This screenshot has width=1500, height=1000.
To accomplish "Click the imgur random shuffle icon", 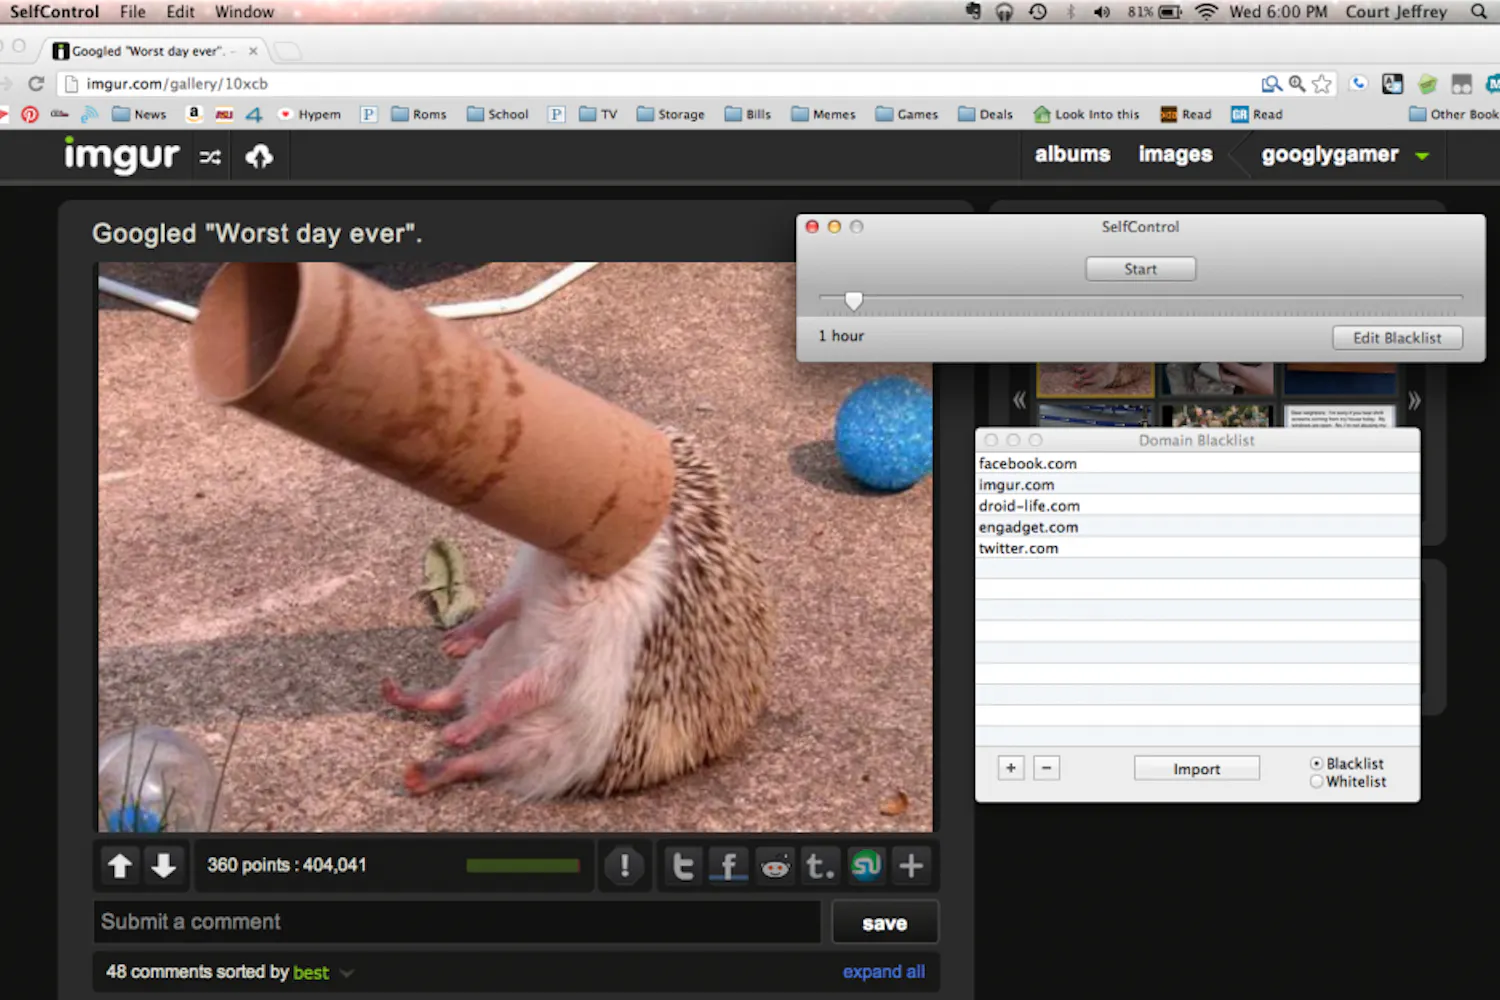I will click(210, 157).
